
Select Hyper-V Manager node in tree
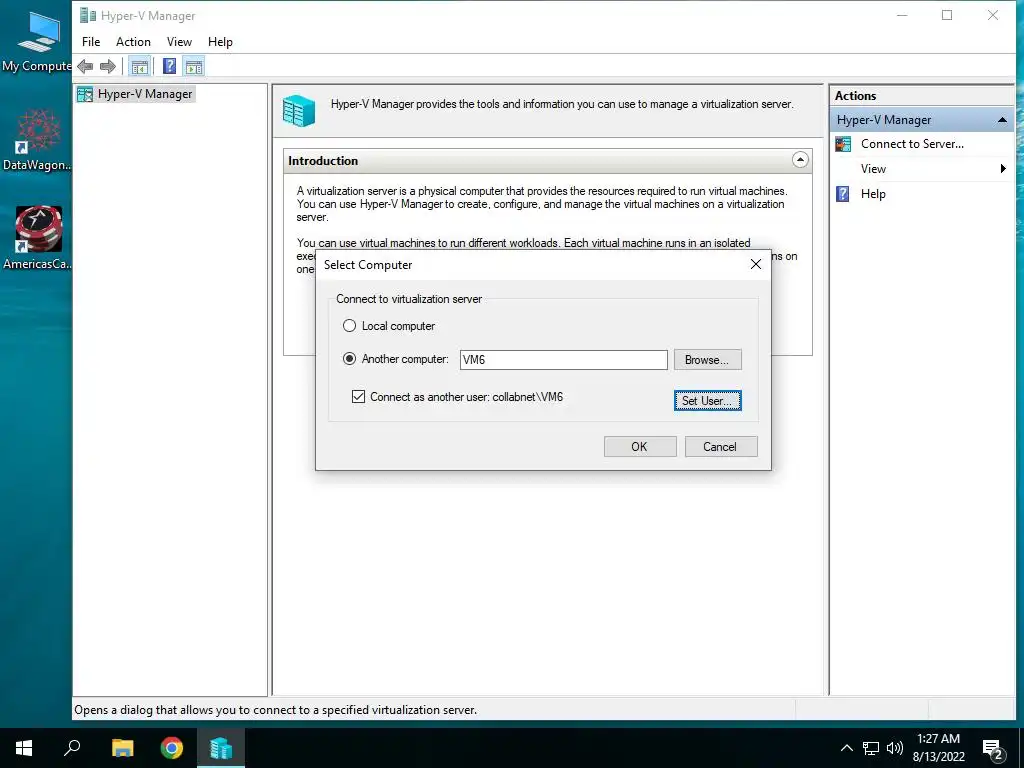coord(135,94)
